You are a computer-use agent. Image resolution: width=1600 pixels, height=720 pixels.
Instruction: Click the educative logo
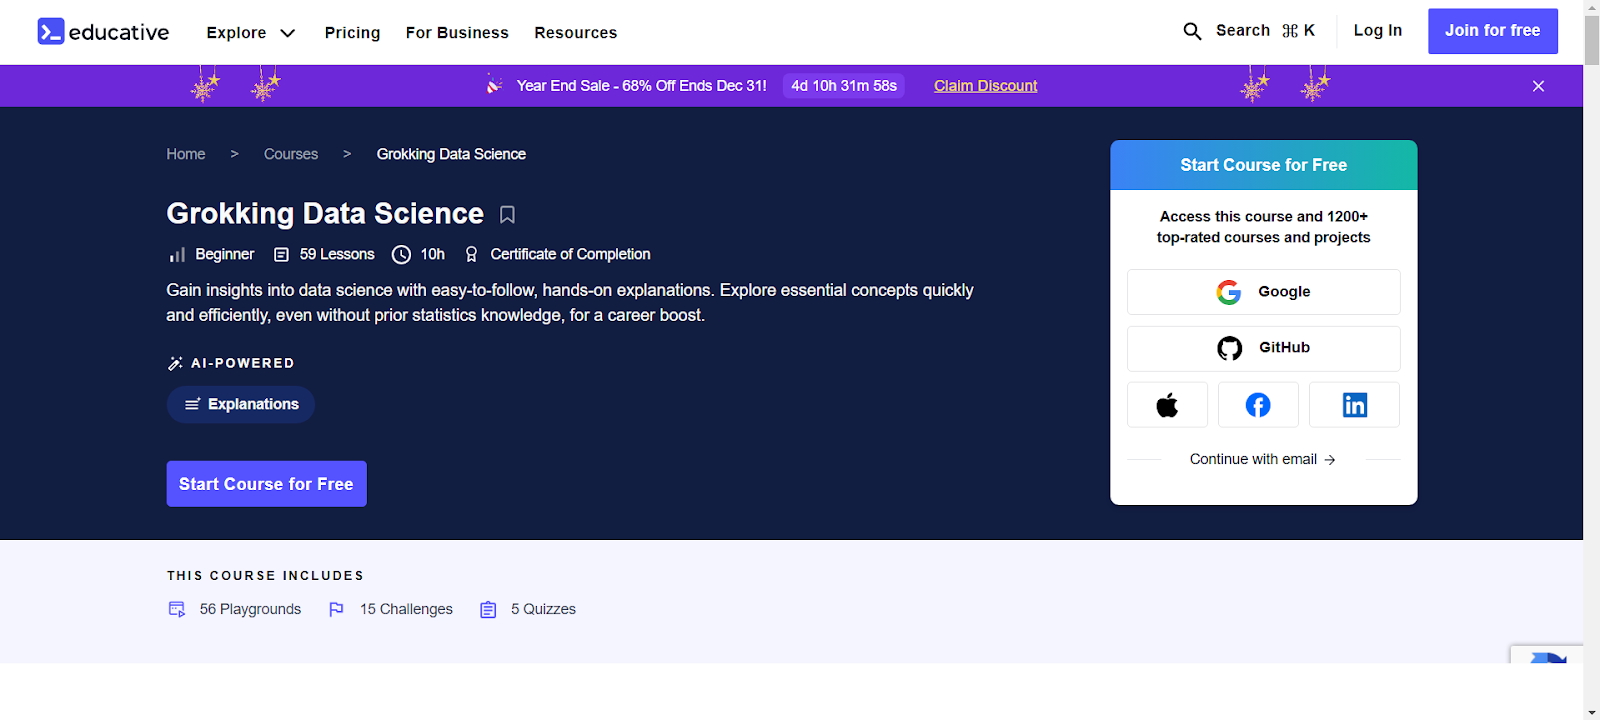click(103, 32)
